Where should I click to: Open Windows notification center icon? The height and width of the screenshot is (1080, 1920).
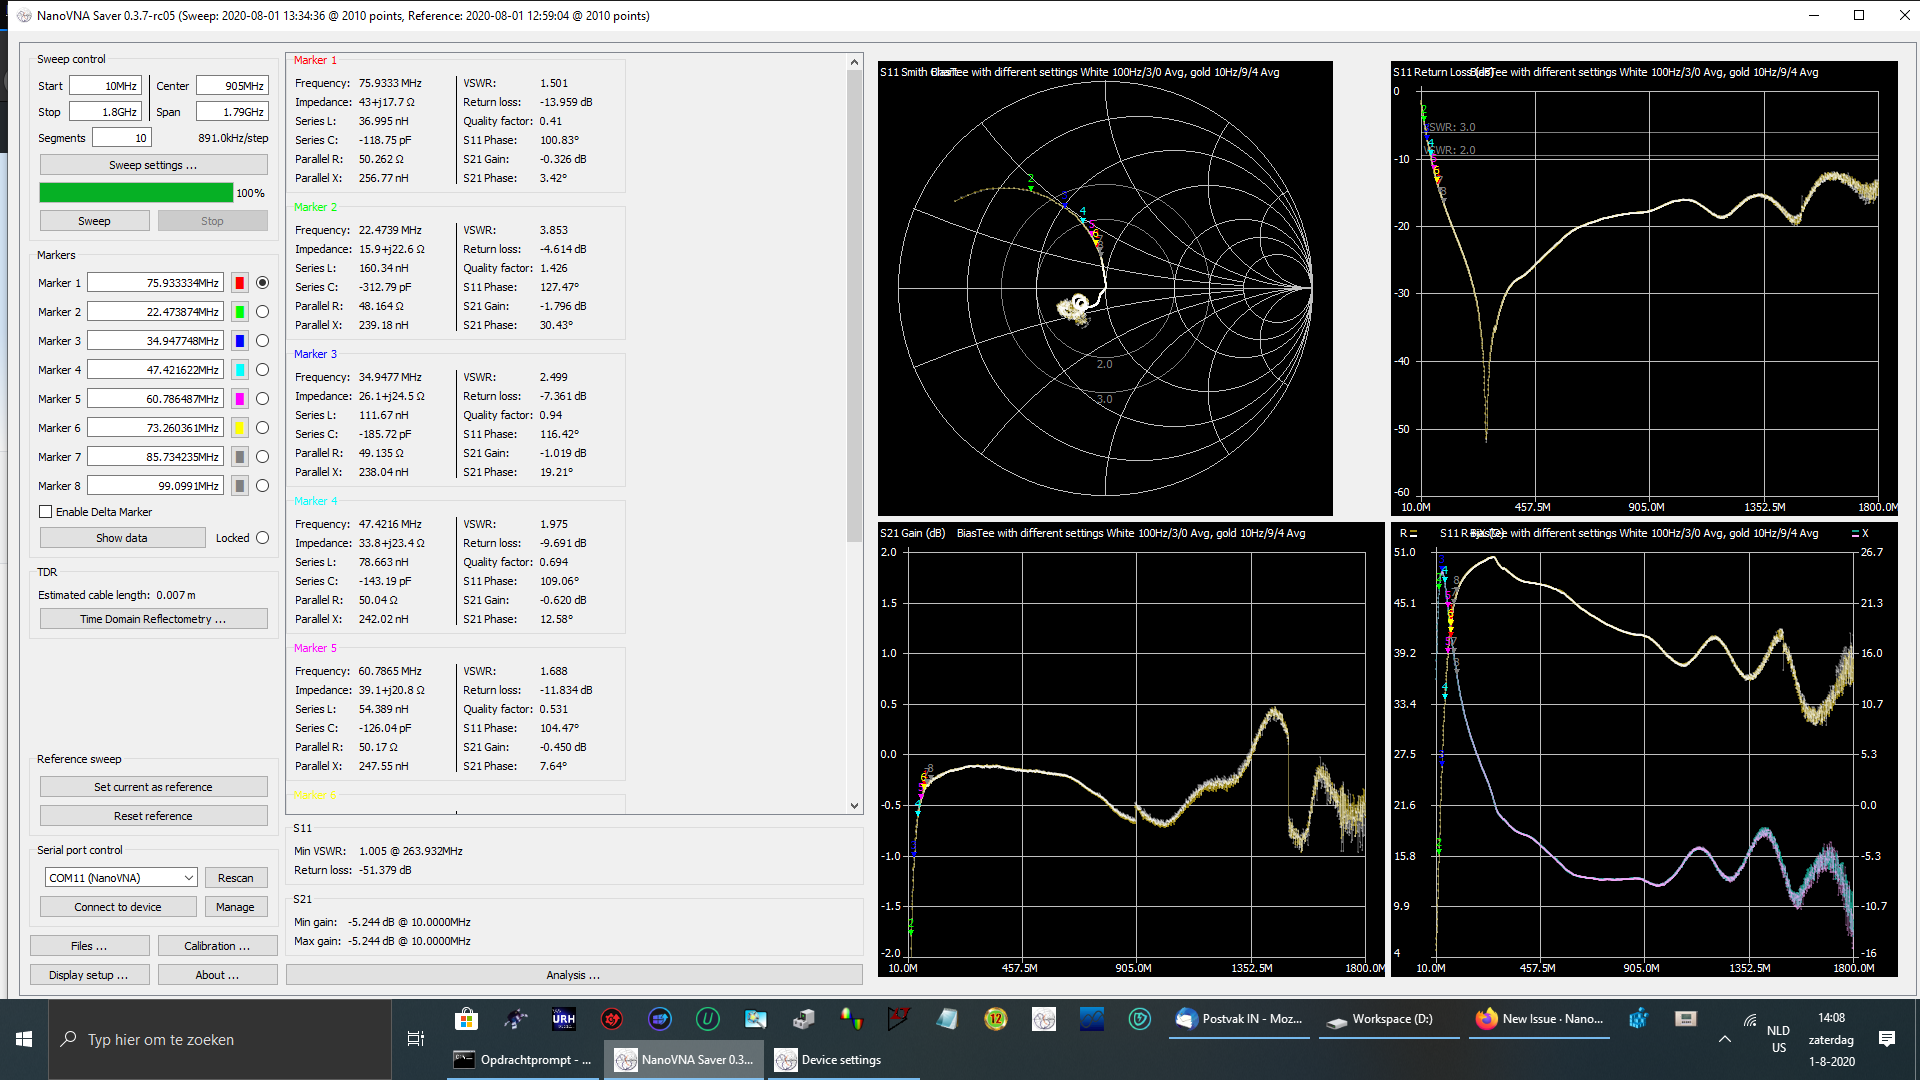1886,1039
